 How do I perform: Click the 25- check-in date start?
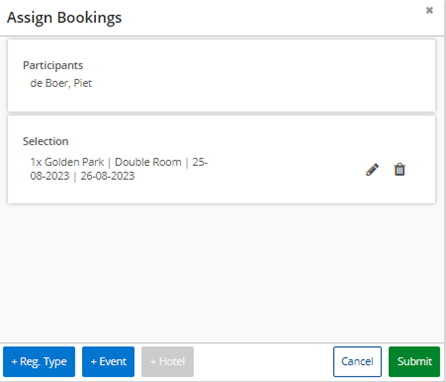[x=200, y=162]
